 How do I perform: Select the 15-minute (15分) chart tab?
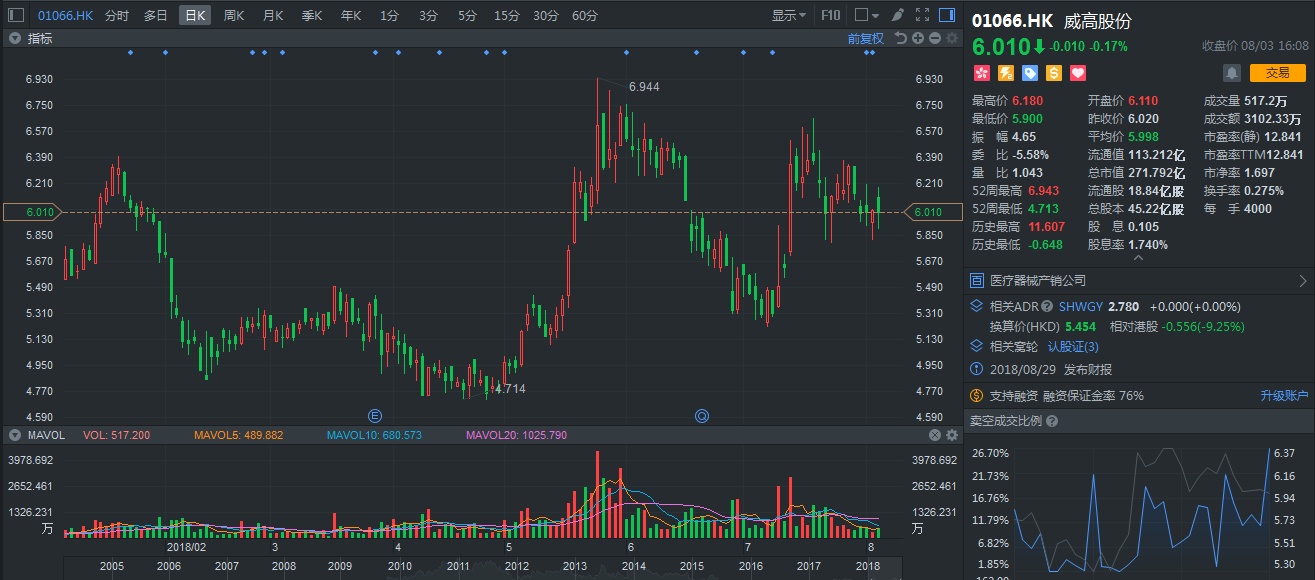(x=506, y=15)
